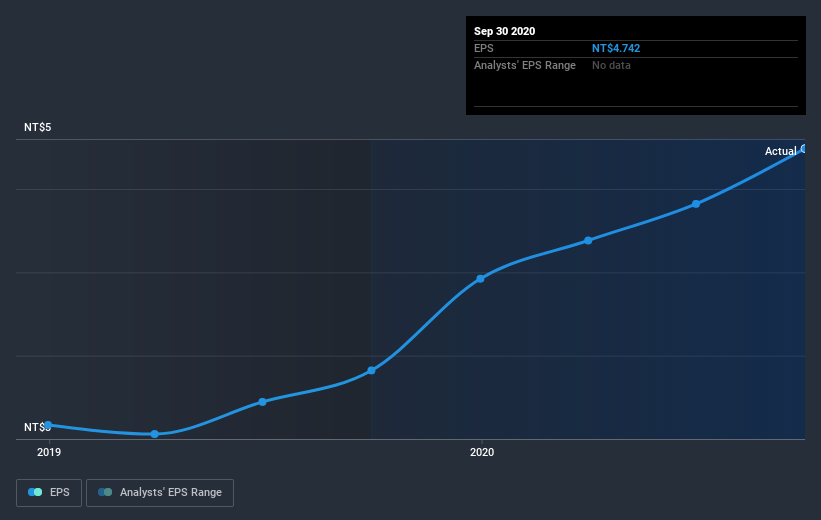The height and width of the screenshot is (520, 821).
Task: Click the Analysts' EPS Range tooltip row label
Action: tap(525, 65)
